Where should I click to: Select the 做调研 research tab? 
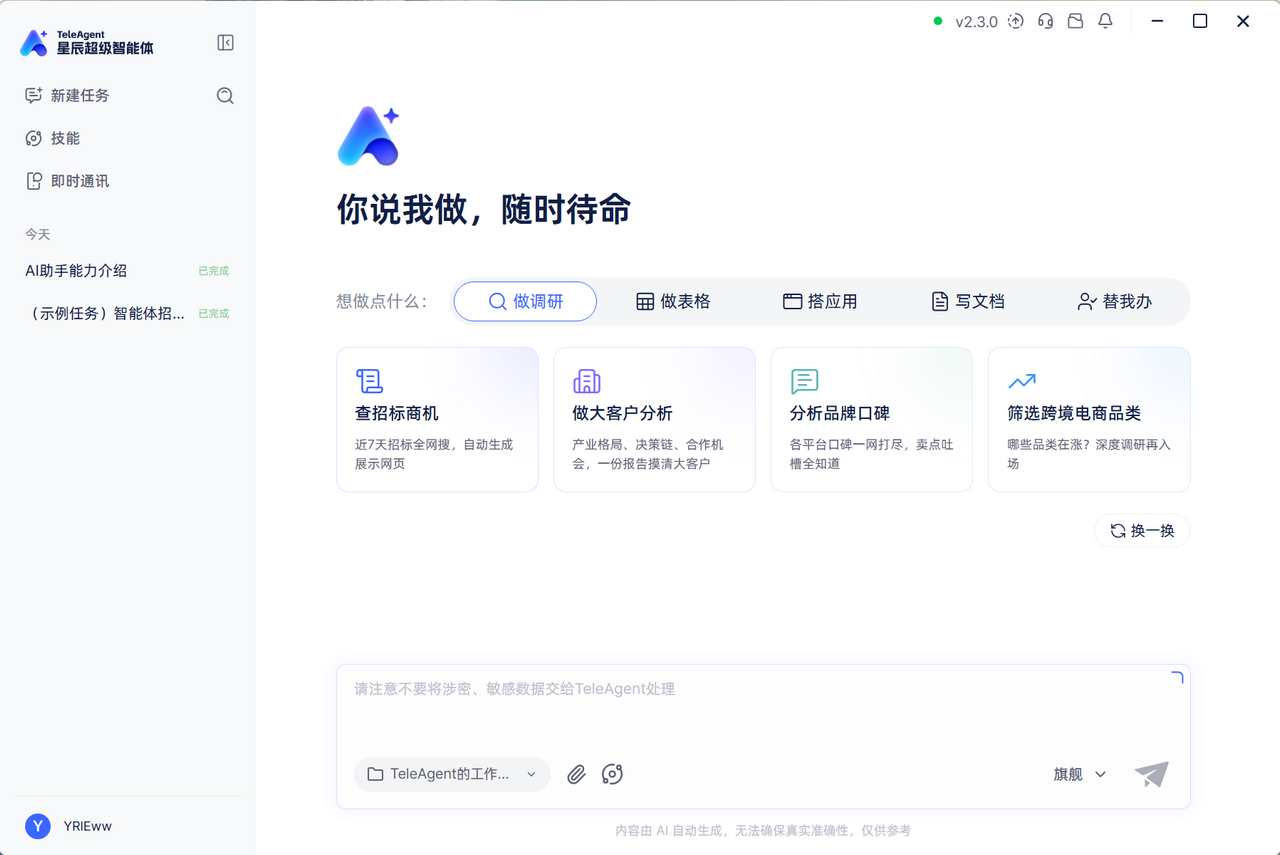click(526, 302)
